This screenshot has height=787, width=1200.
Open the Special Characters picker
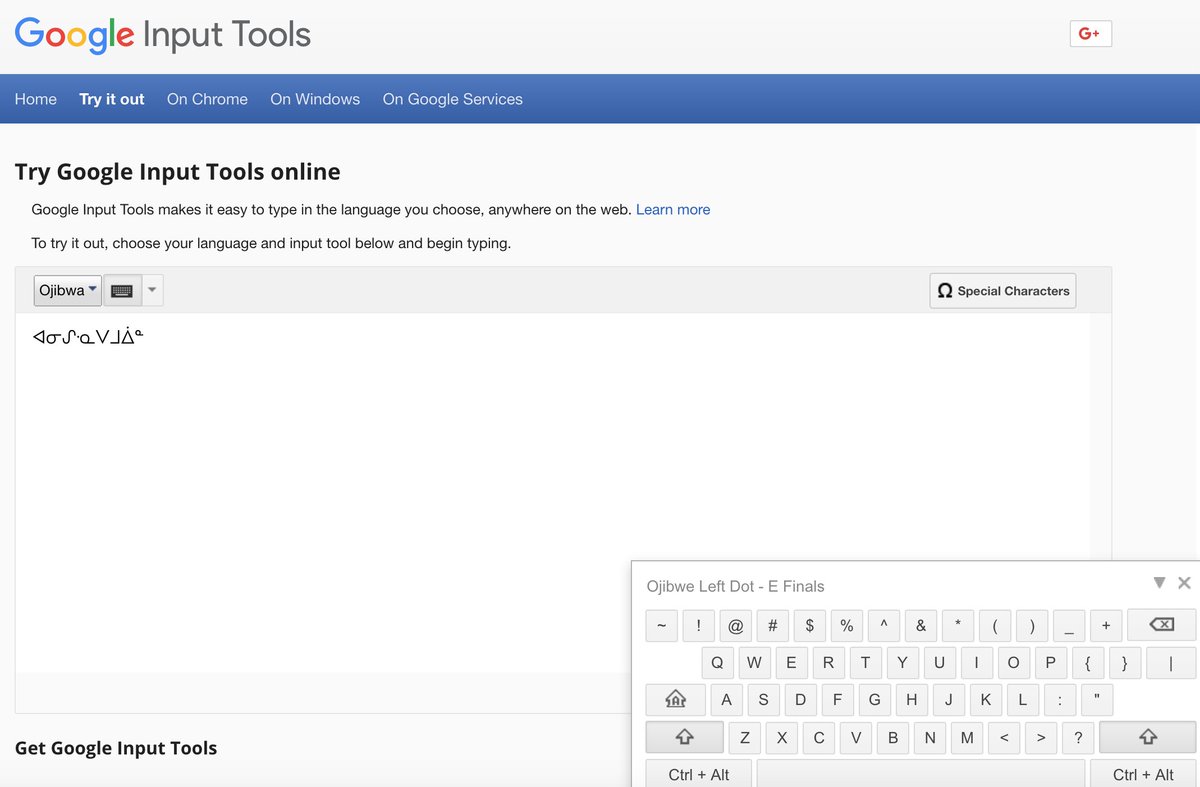click(x=1002, y=290)
